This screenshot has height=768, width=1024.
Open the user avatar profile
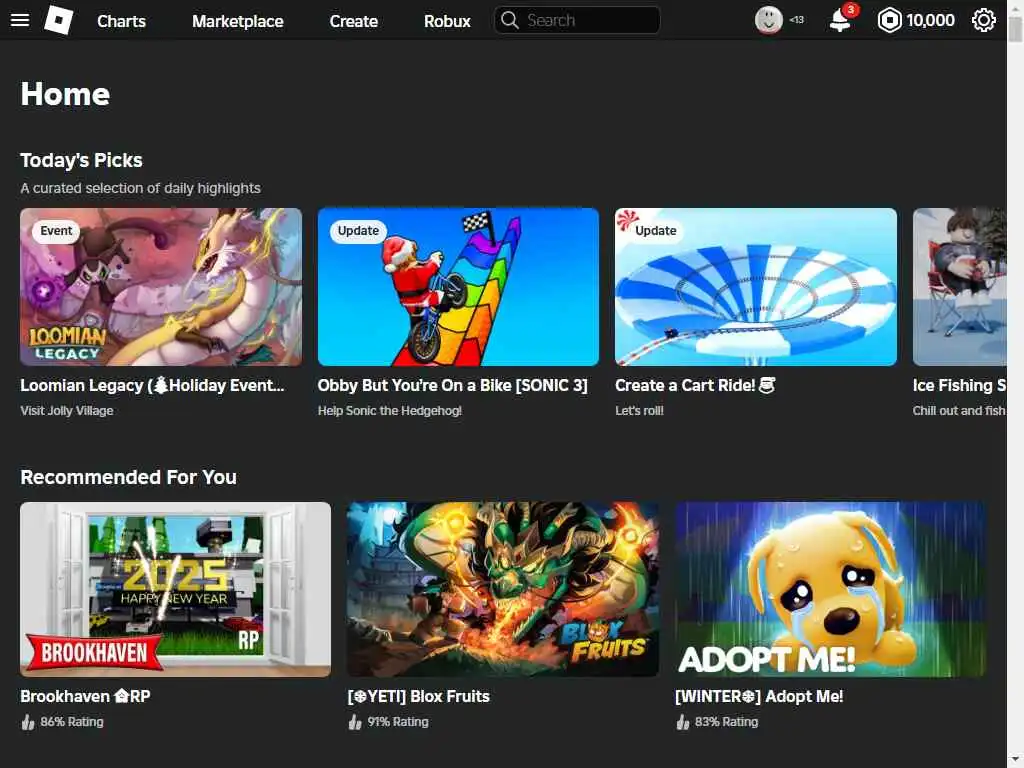coord(769,20)
